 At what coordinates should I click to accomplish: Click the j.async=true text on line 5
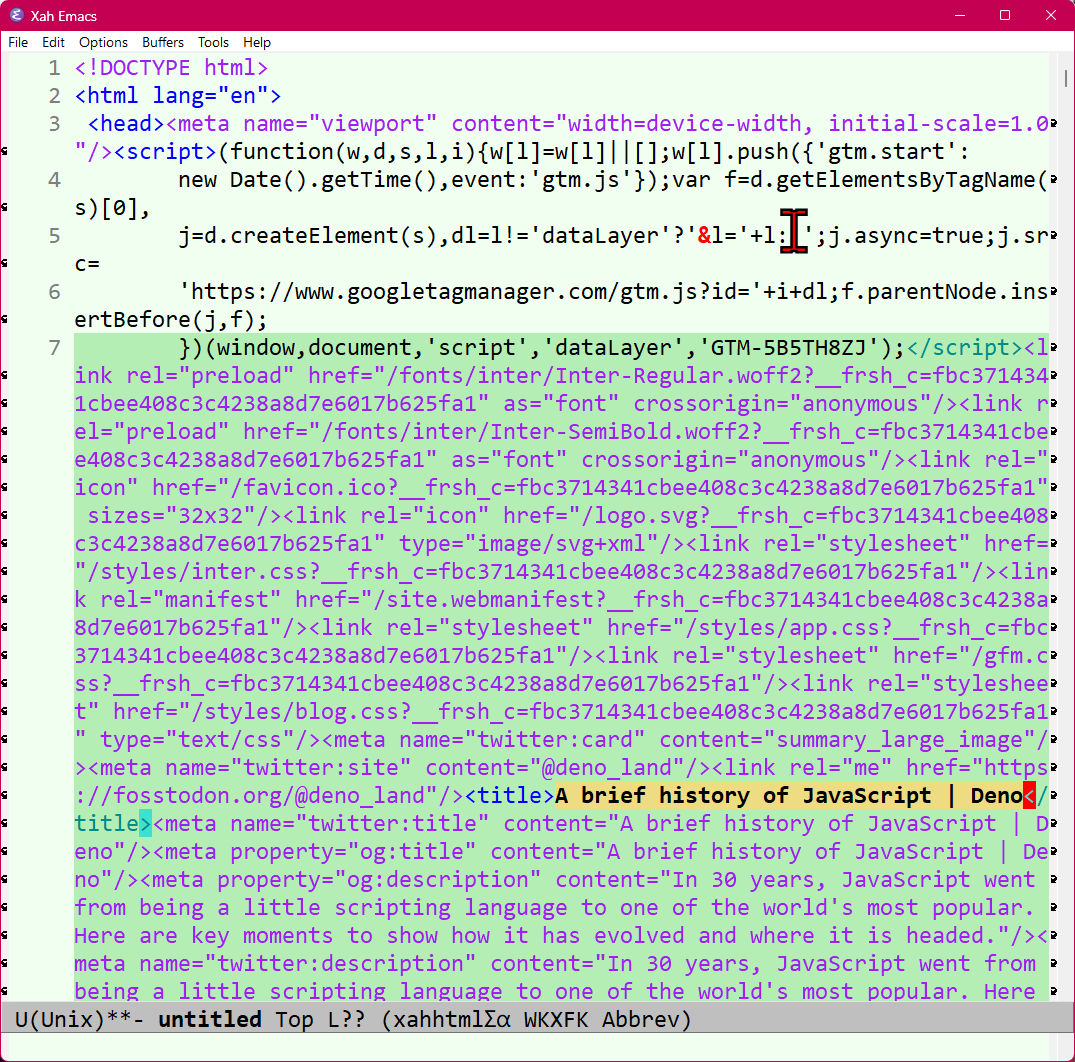pyautogui.click(x=904, y=236)
